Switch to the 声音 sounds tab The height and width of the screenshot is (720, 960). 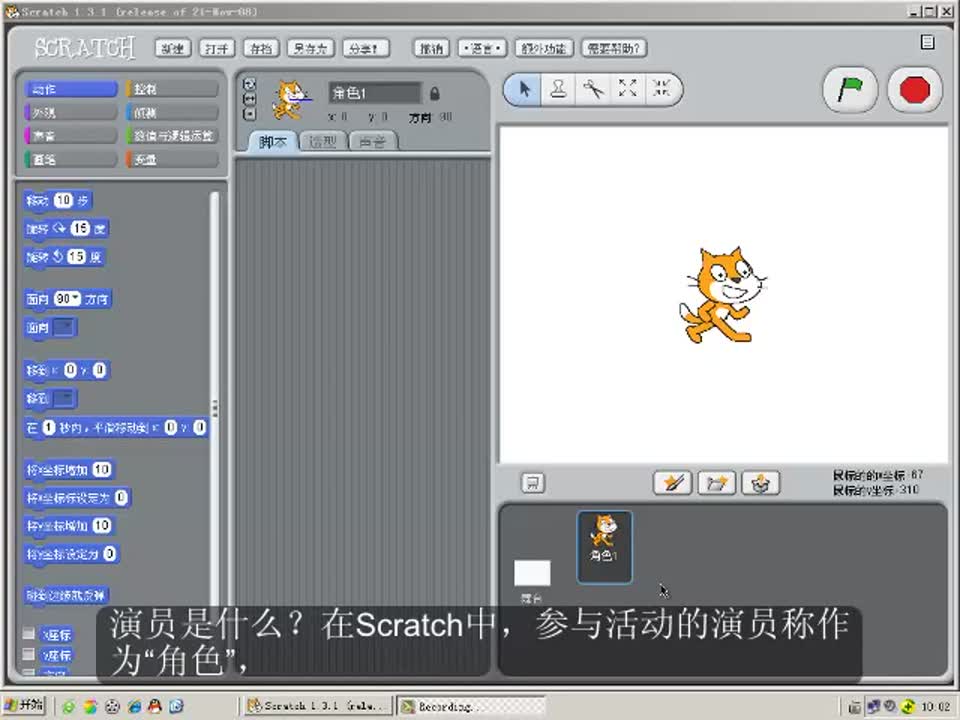(372, 142)
